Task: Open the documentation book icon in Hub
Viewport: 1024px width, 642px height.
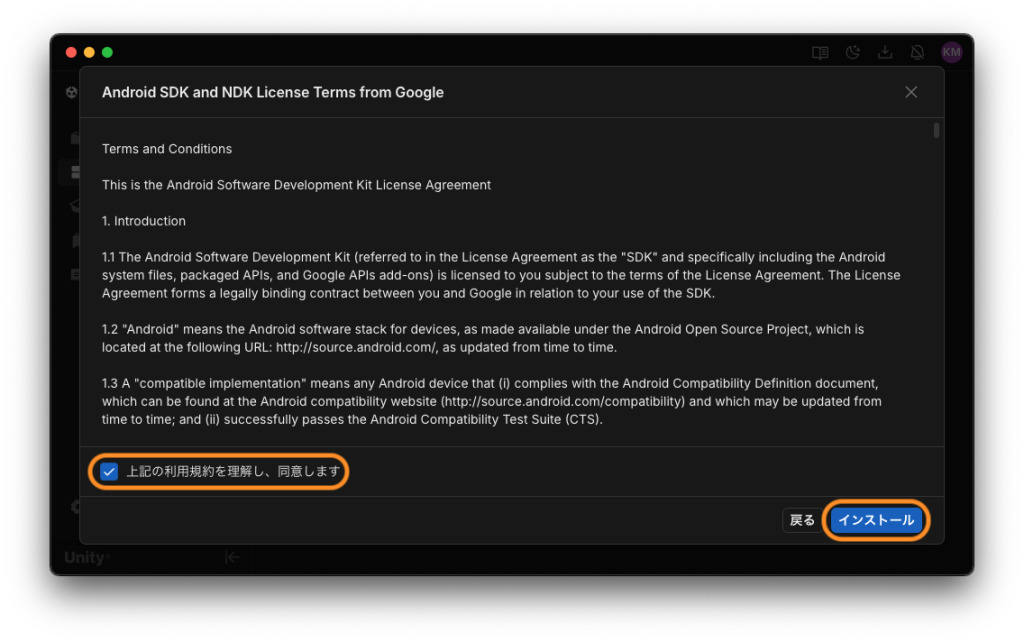Action: click(820, 52)
